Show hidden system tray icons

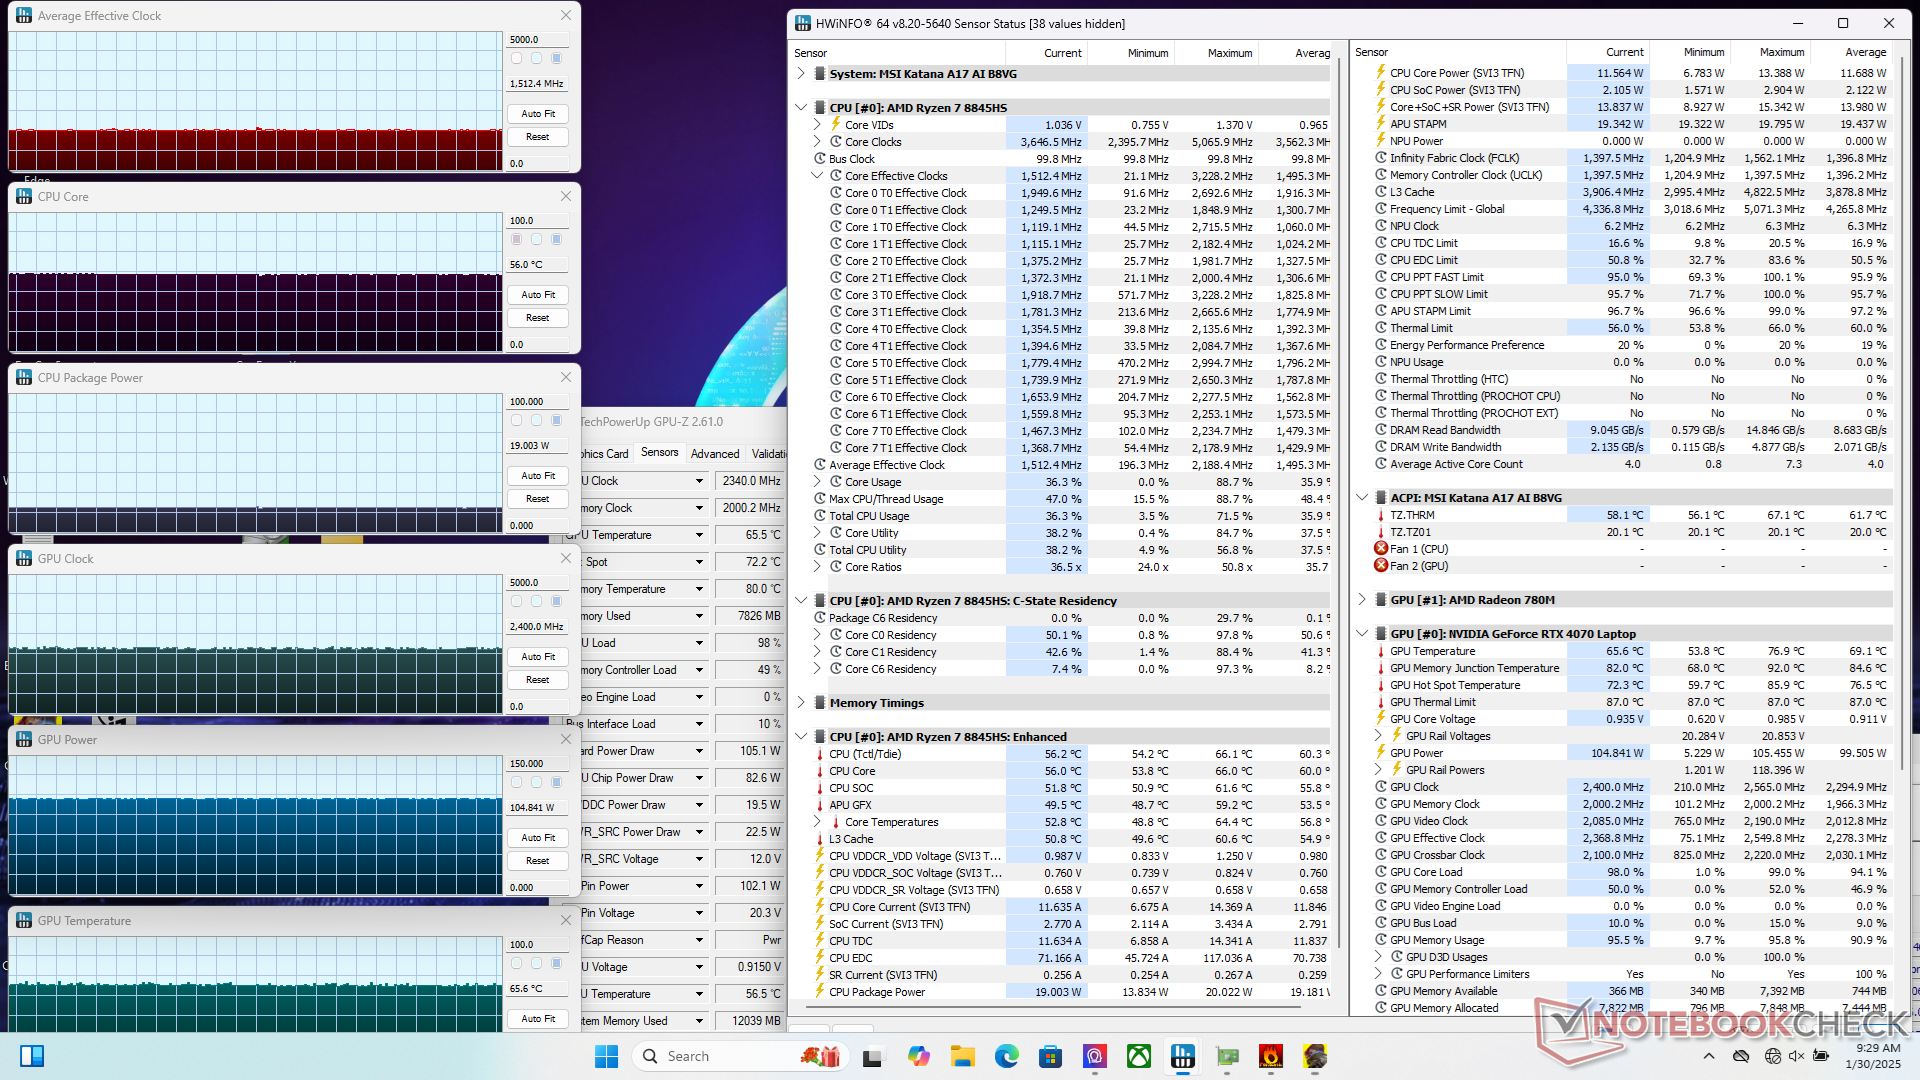click(x=1708, y=1056)
